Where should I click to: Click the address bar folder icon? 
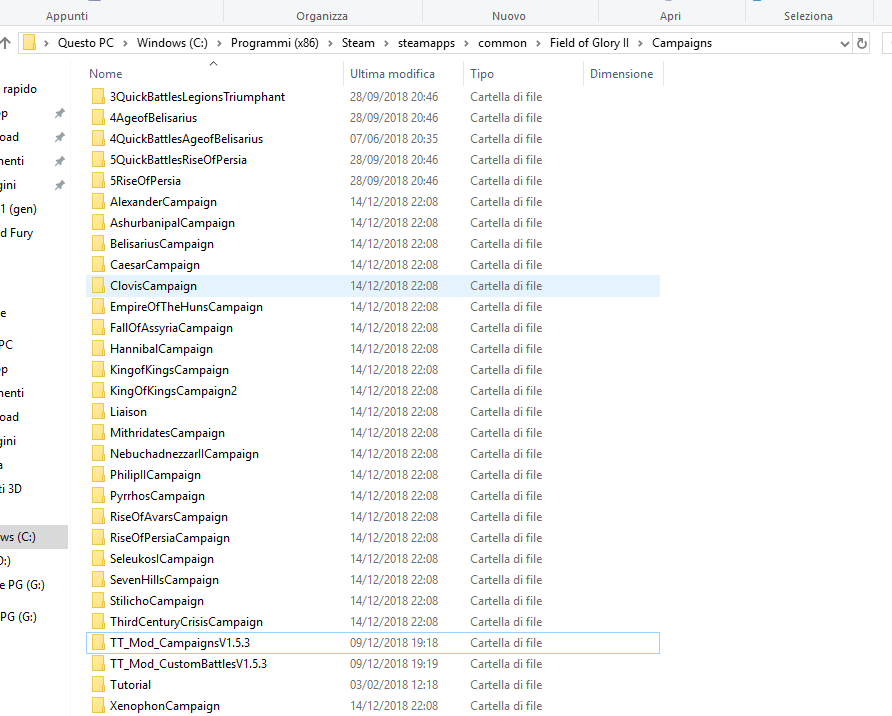pos(30,43)
